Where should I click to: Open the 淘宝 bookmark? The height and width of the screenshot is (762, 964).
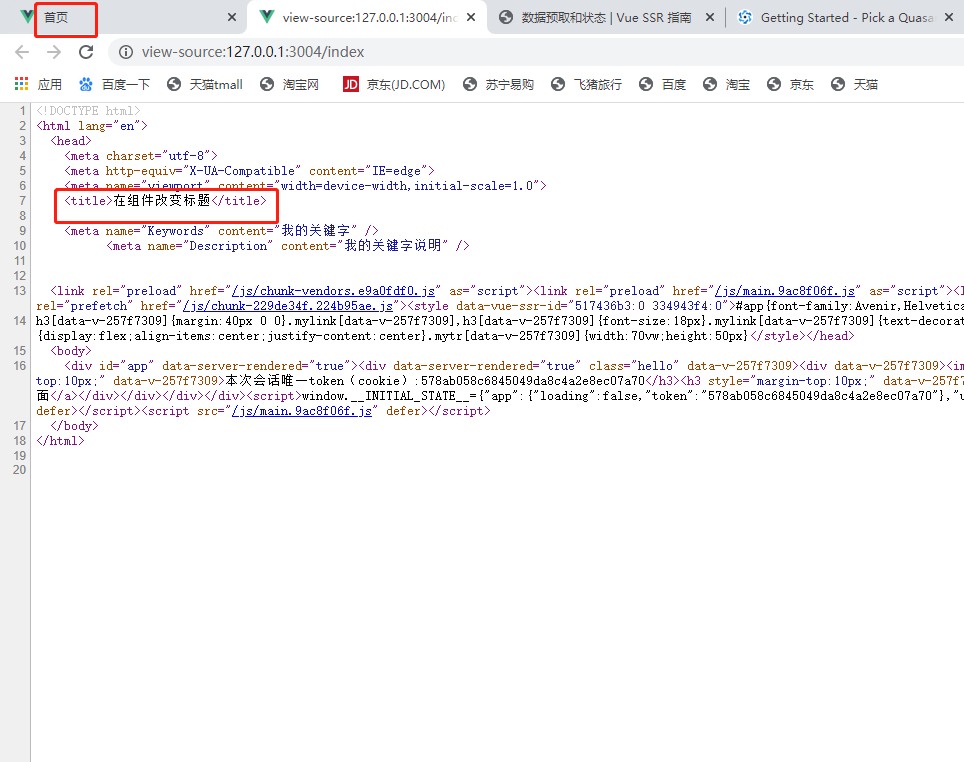pyautogui.click(x=726, y=84)
